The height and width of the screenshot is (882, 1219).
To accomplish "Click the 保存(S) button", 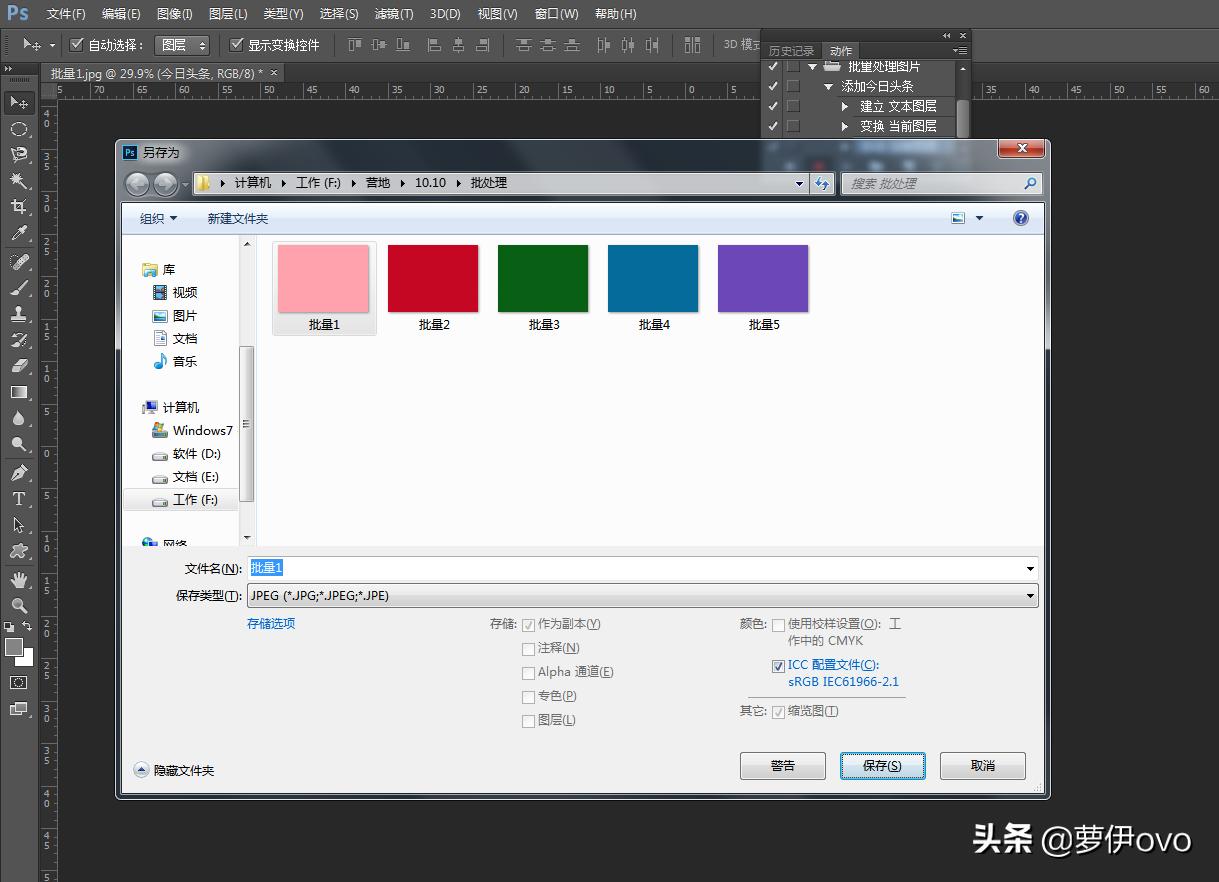I will click(x=882, y=766).
